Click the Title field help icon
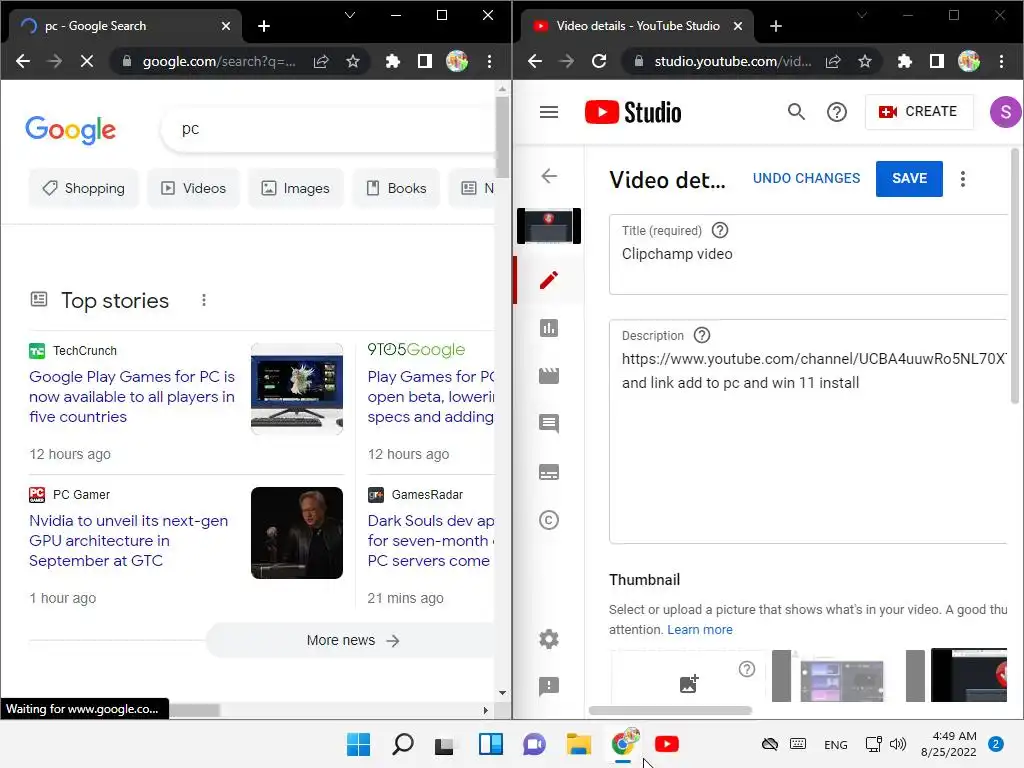The image size is (1024, 768). pyautogui.click(x=720, y=231)
